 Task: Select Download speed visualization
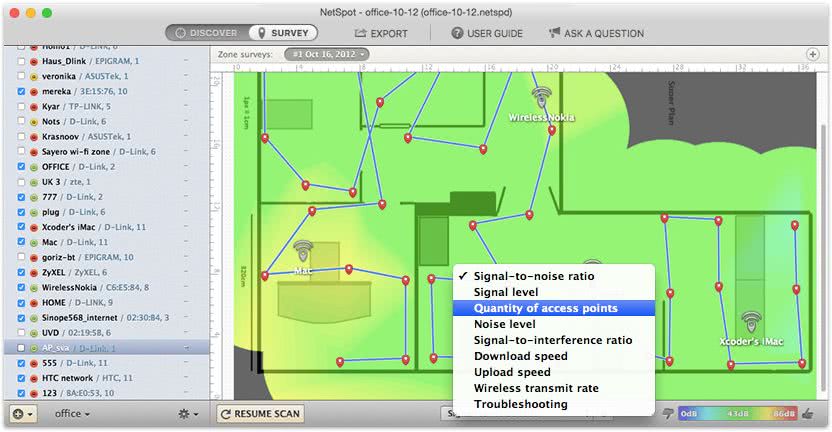554,356
